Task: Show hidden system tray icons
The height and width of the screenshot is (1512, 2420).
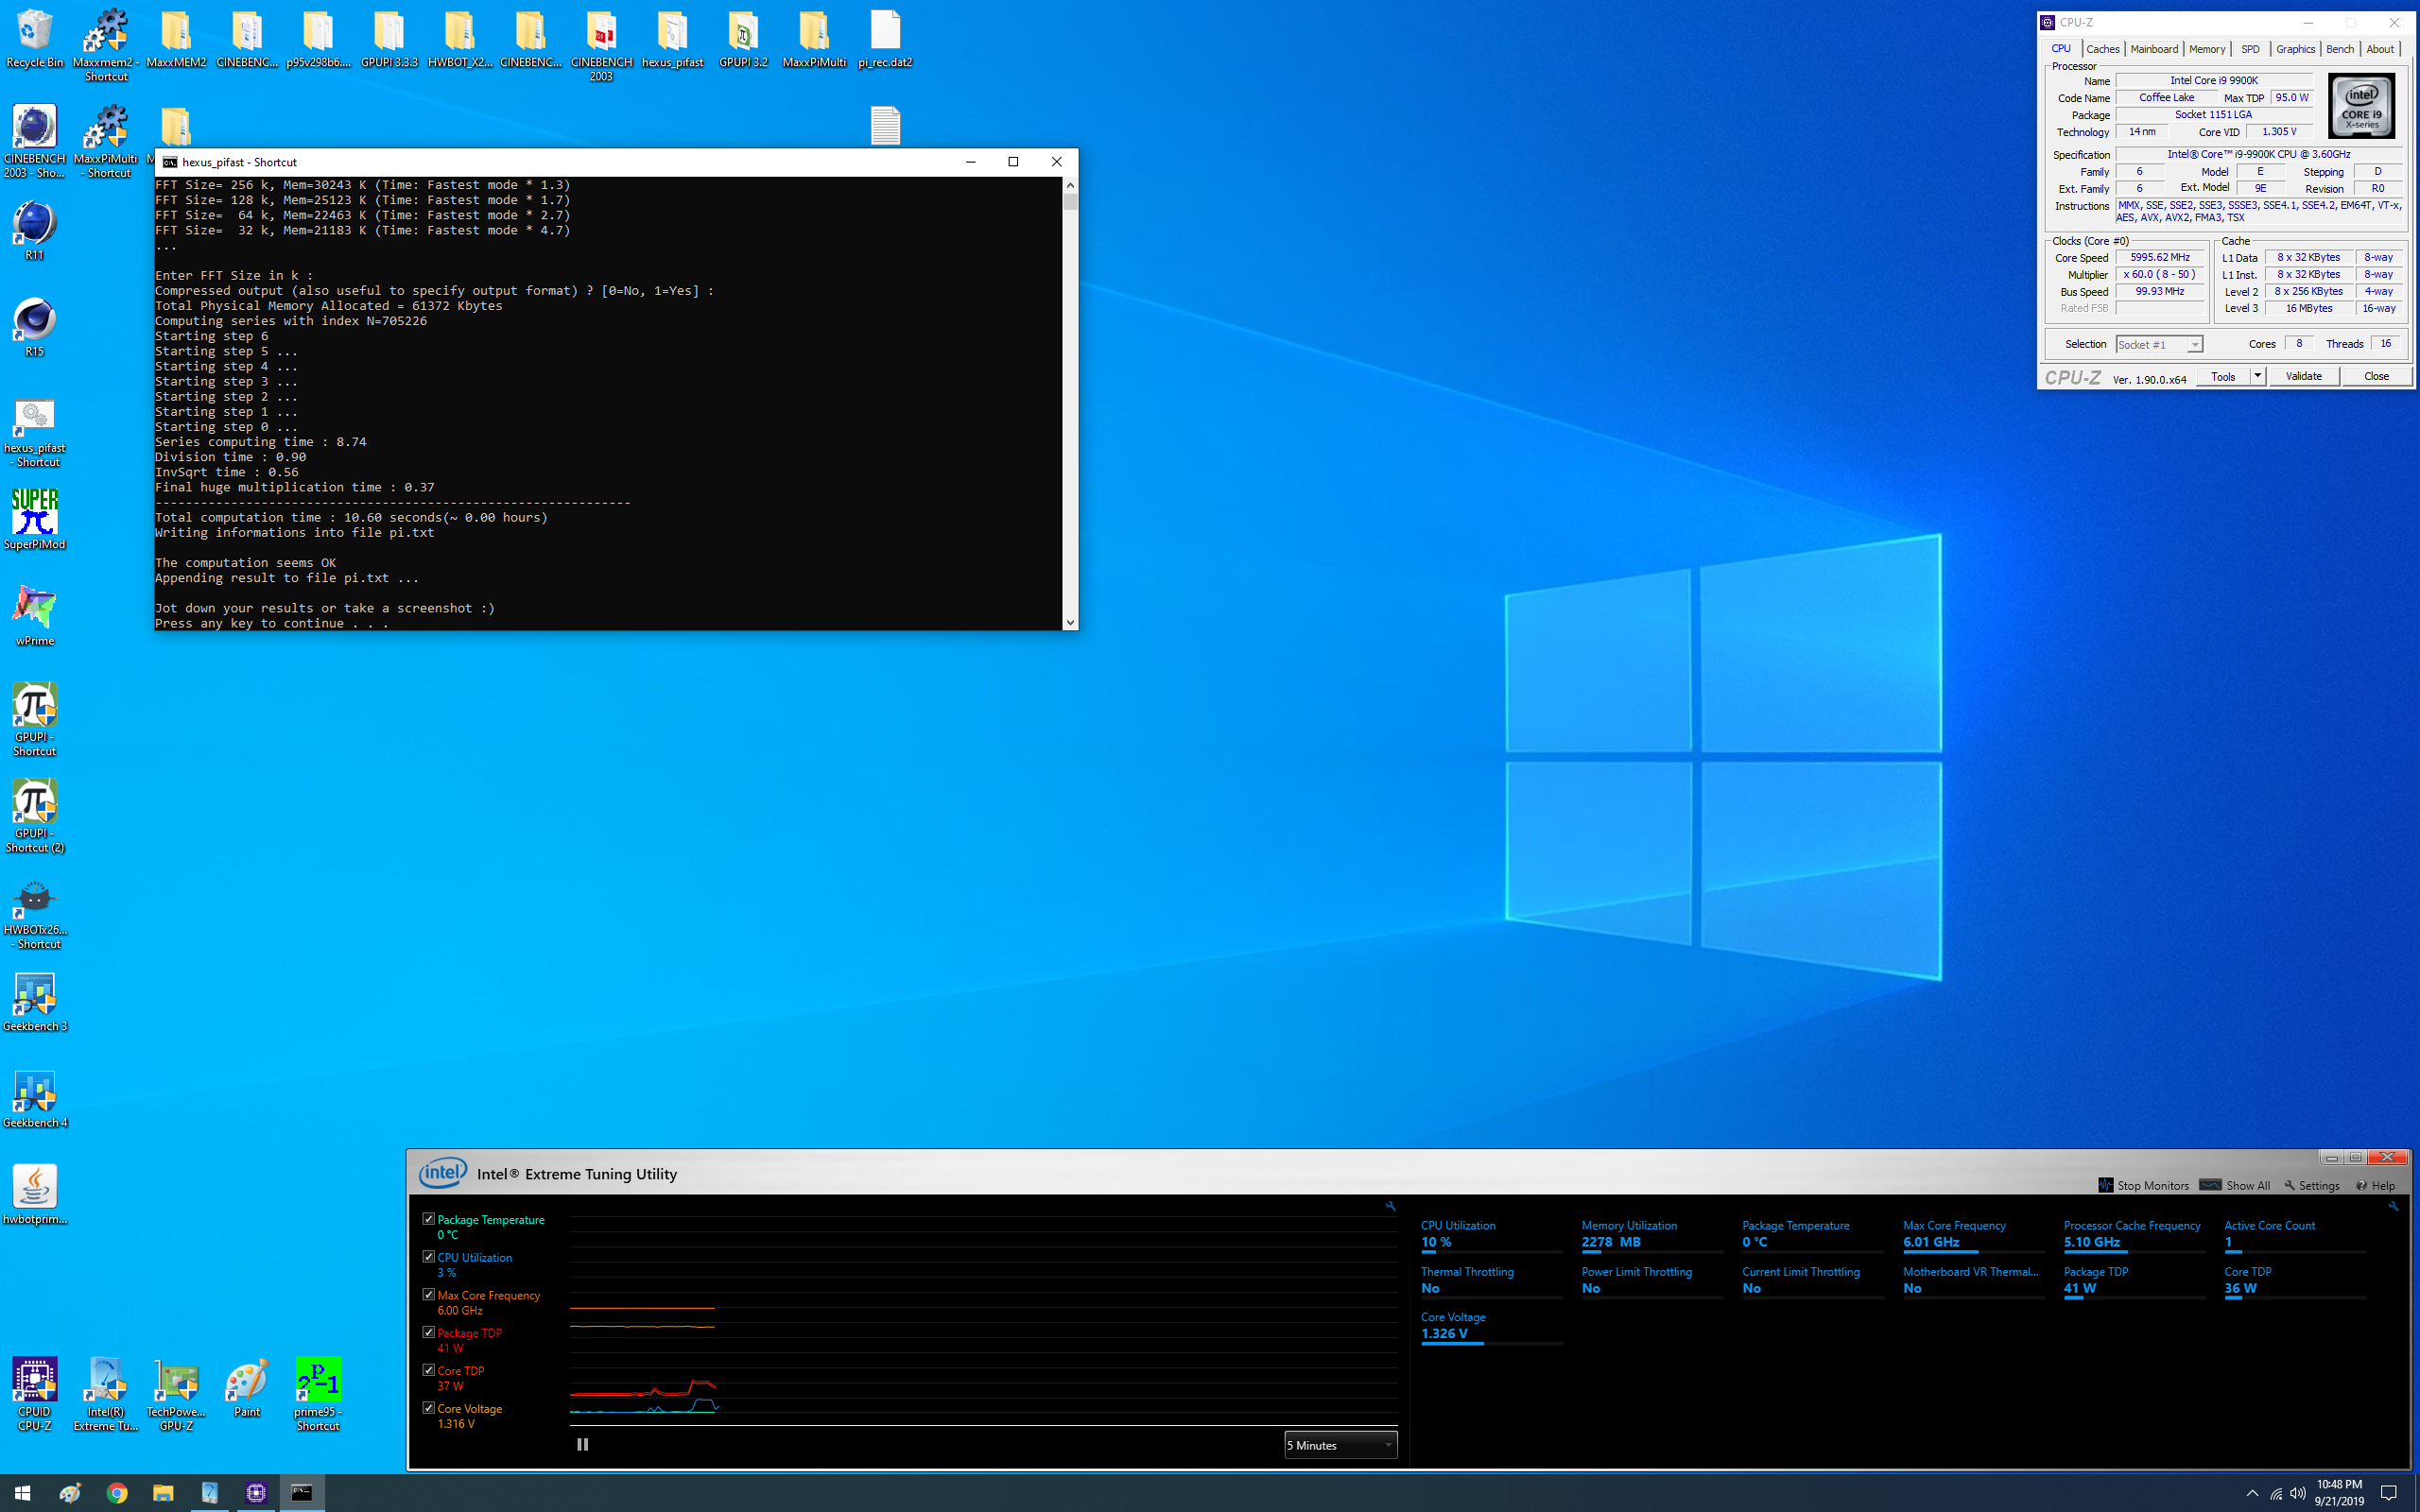Action: coord(2252,1493)
